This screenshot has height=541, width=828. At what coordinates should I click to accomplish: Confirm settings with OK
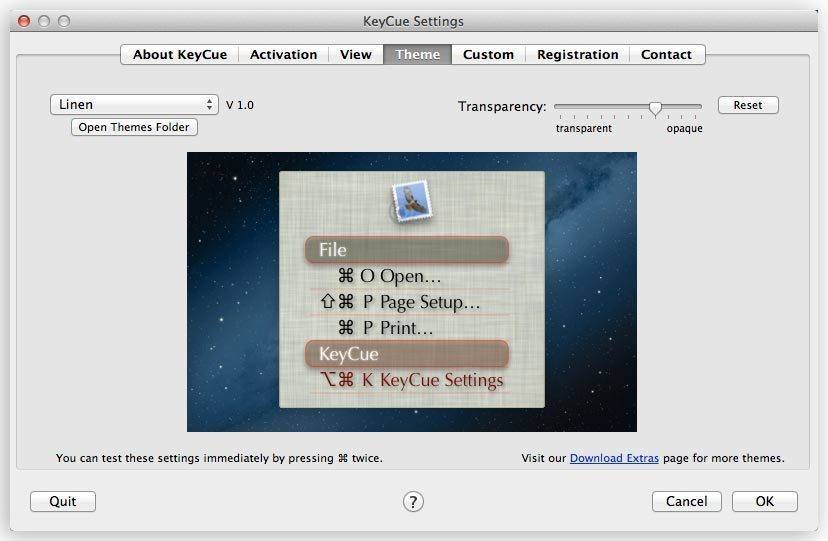tap(765, 501)
